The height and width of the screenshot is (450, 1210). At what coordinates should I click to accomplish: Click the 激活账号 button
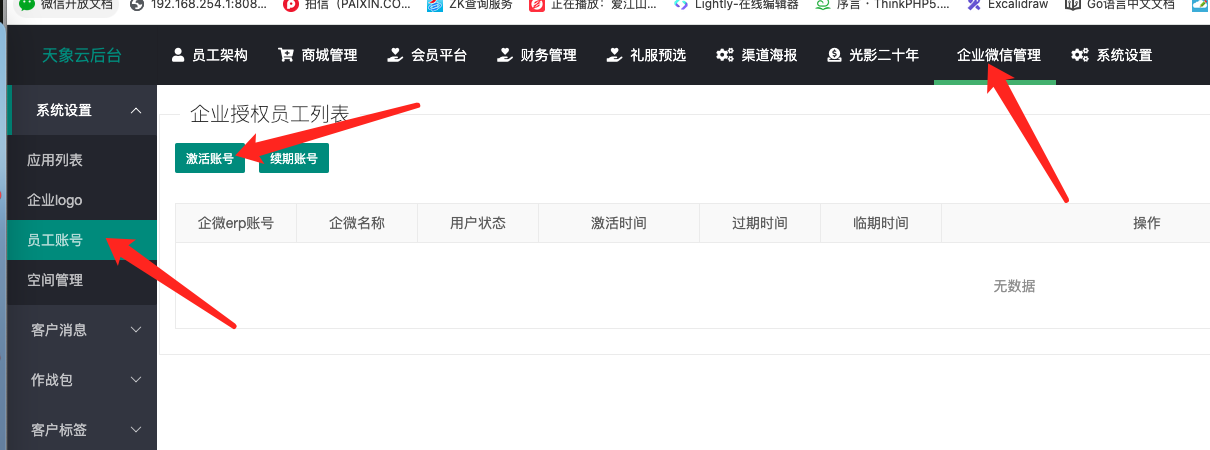(210, 158)
